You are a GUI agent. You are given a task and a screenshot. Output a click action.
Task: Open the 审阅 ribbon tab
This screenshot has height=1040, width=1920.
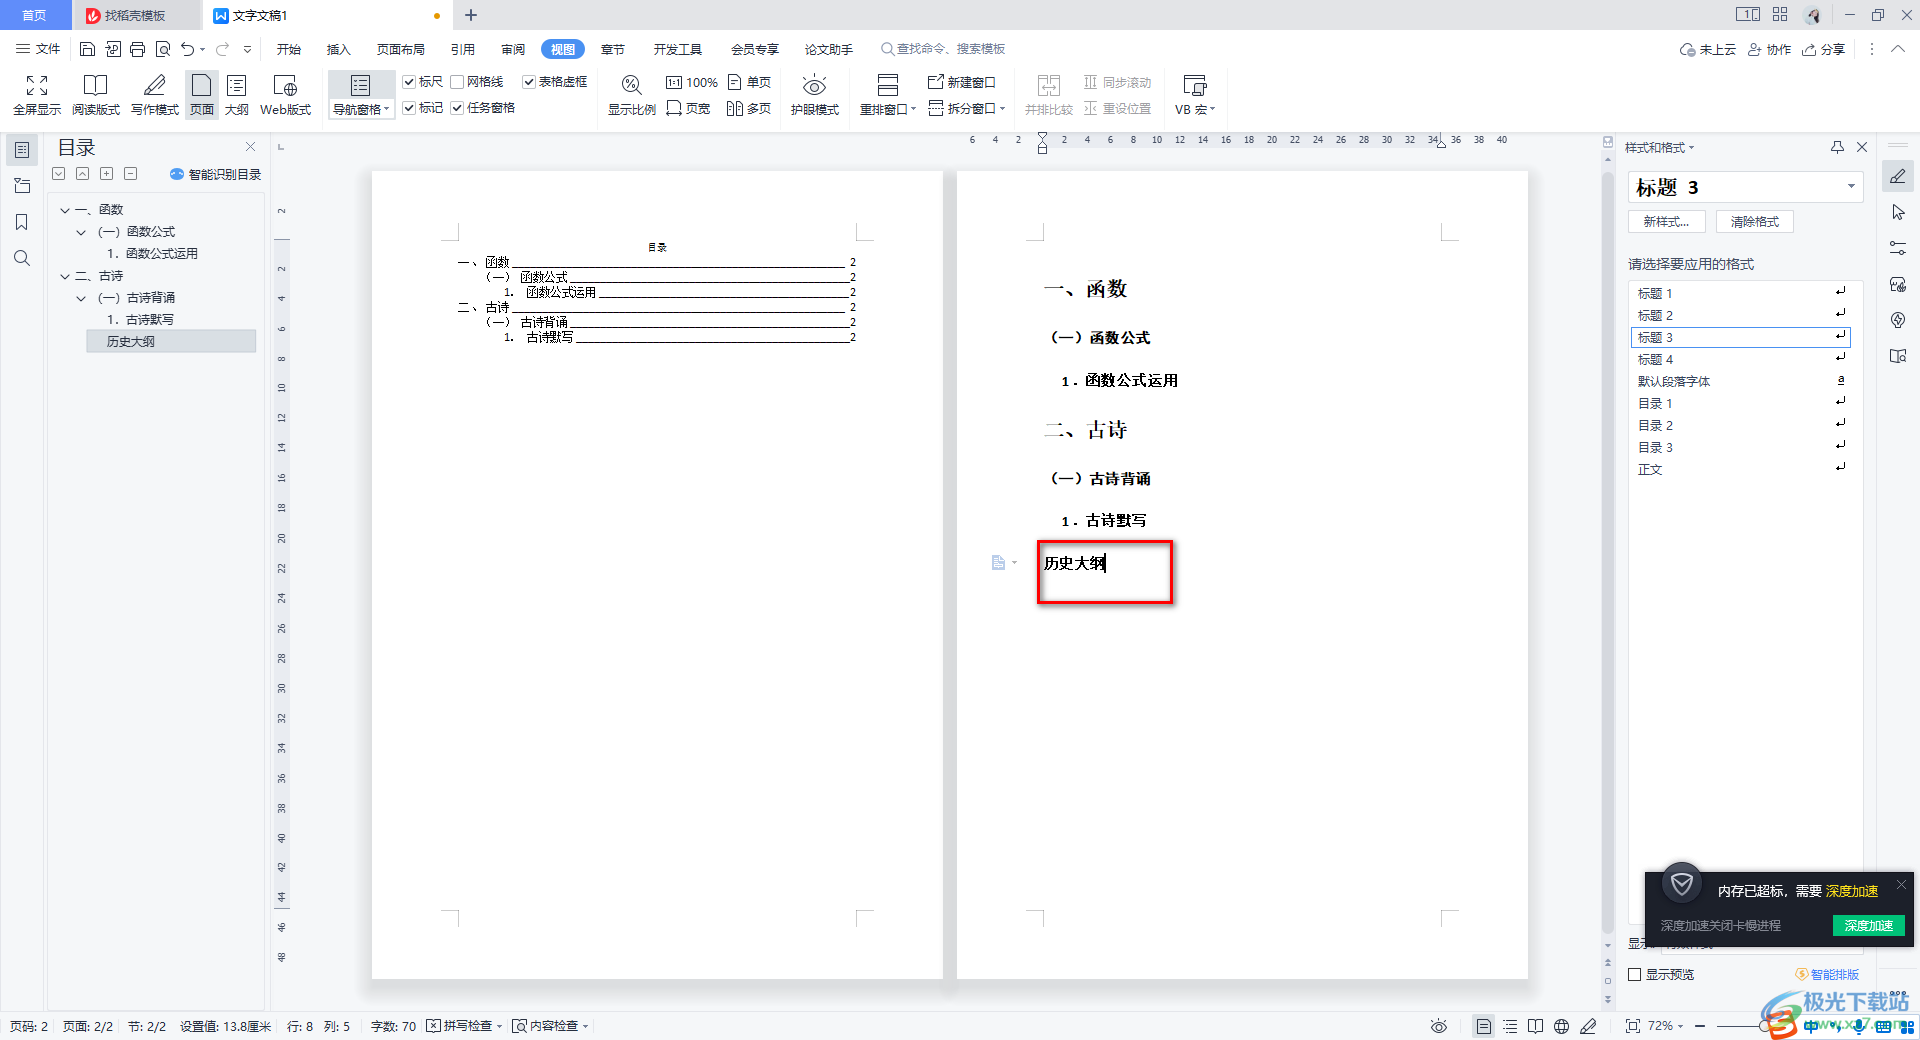click(513, 49)
